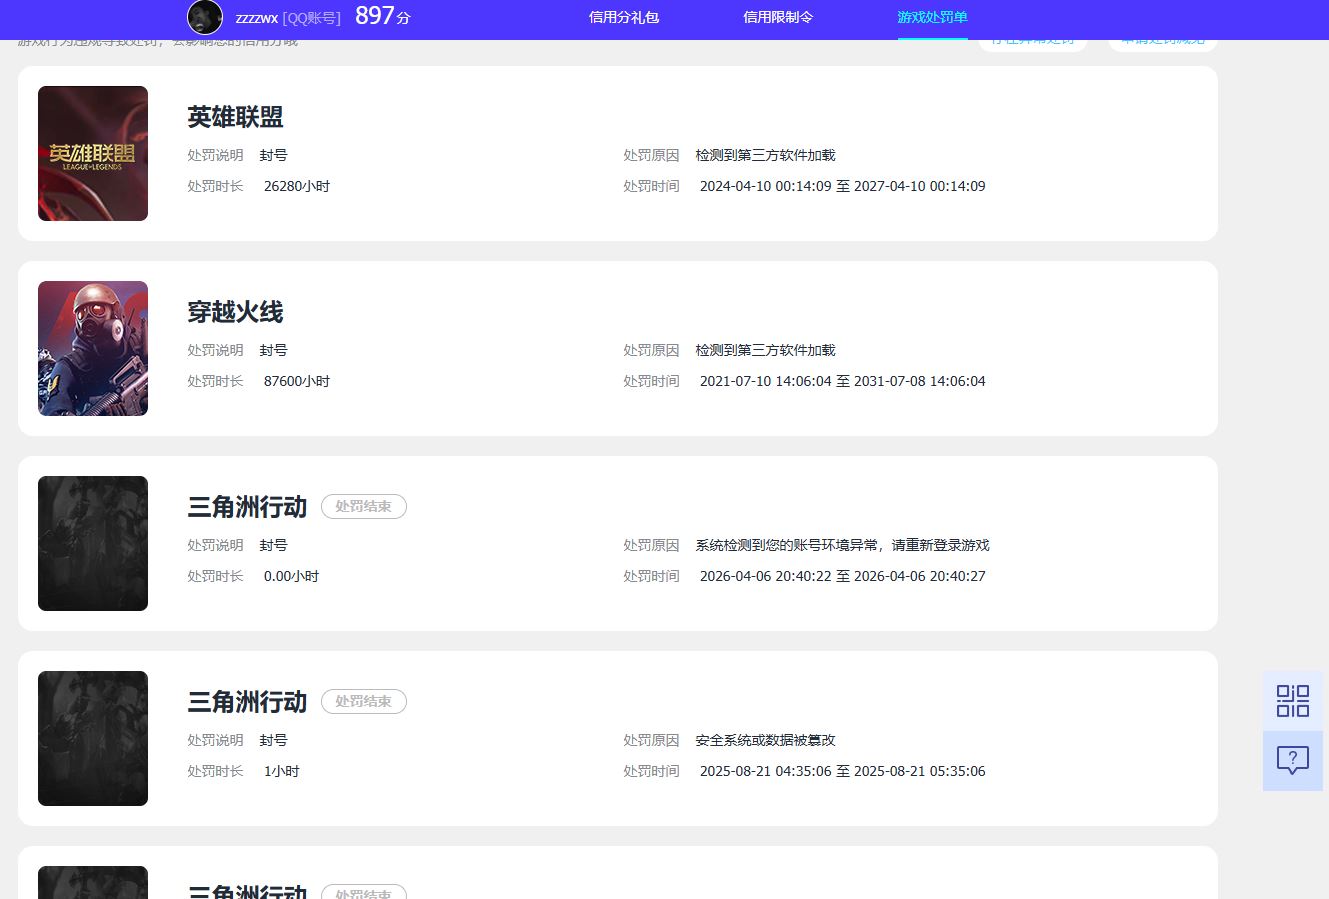Click the 英雄联盟 game cover image

pos(93,153)
